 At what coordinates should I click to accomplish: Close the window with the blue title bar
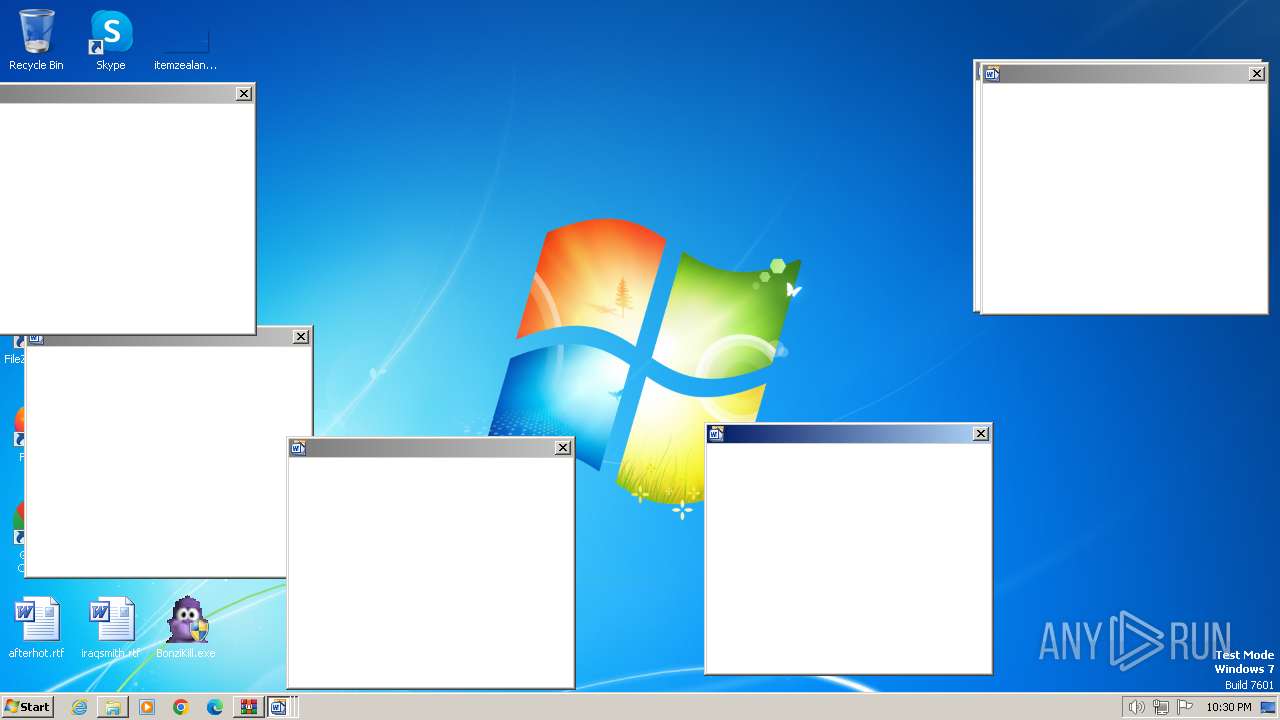(981, 433)
